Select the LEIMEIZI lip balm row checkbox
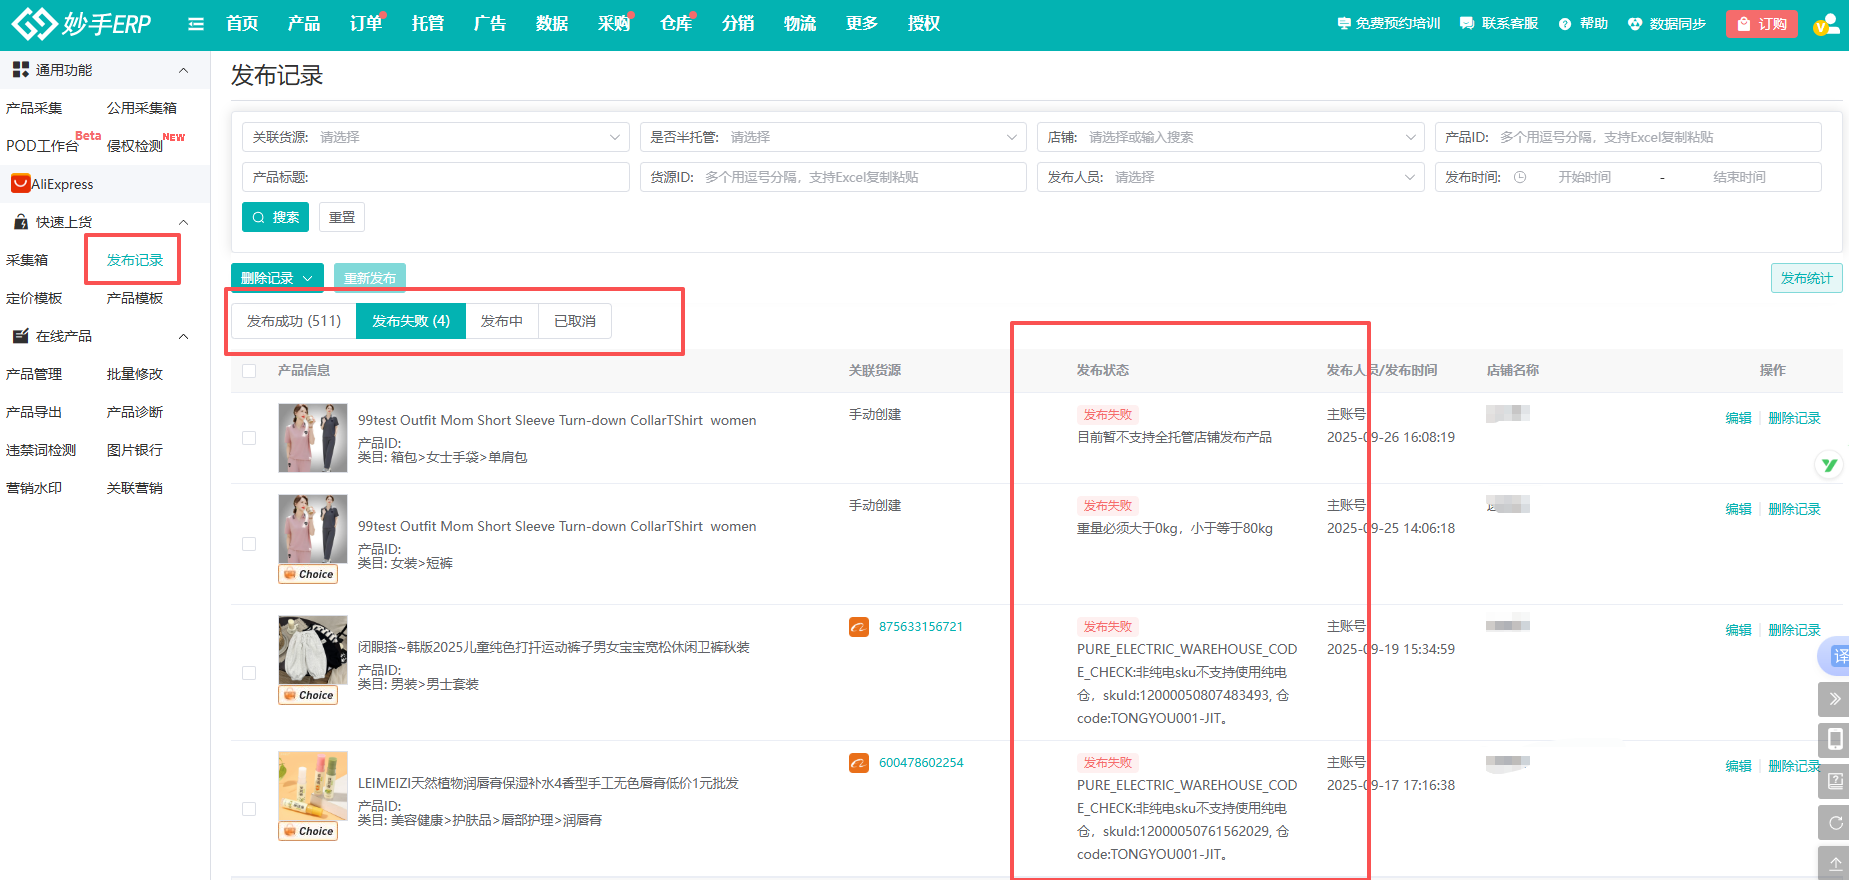 tap(249, 809)
